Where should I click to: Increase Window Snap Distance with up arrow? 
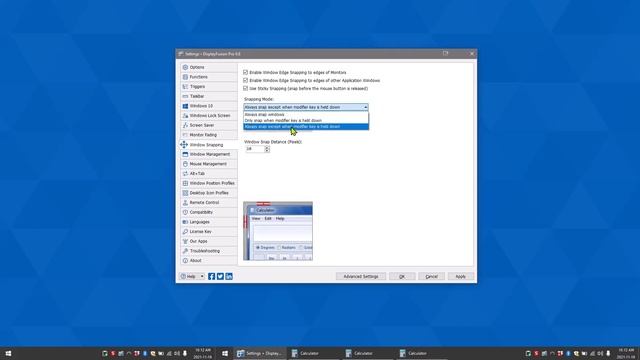point(267,147)
